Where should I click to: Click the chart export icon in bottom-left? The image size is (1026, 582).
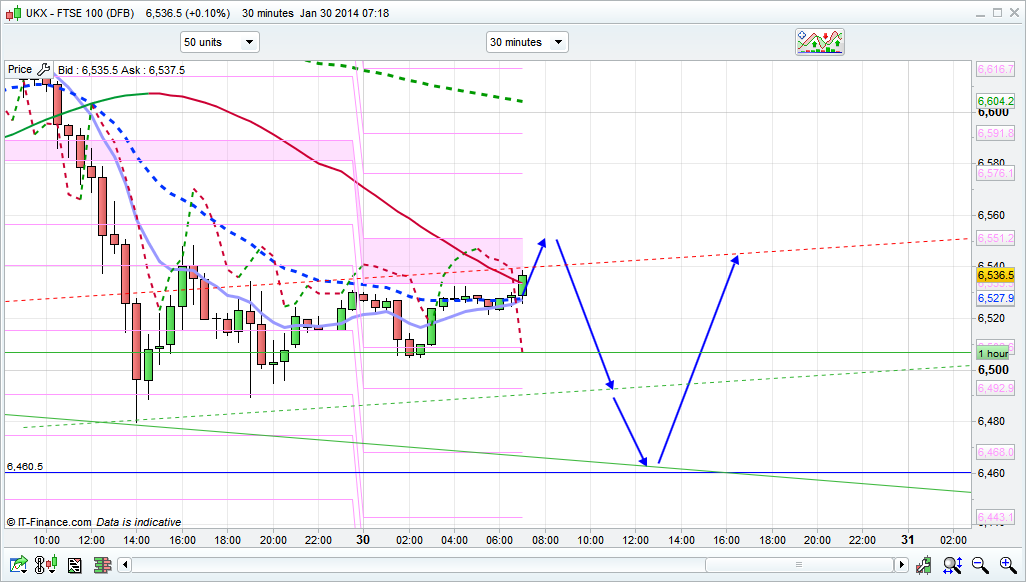click(17, 565)
